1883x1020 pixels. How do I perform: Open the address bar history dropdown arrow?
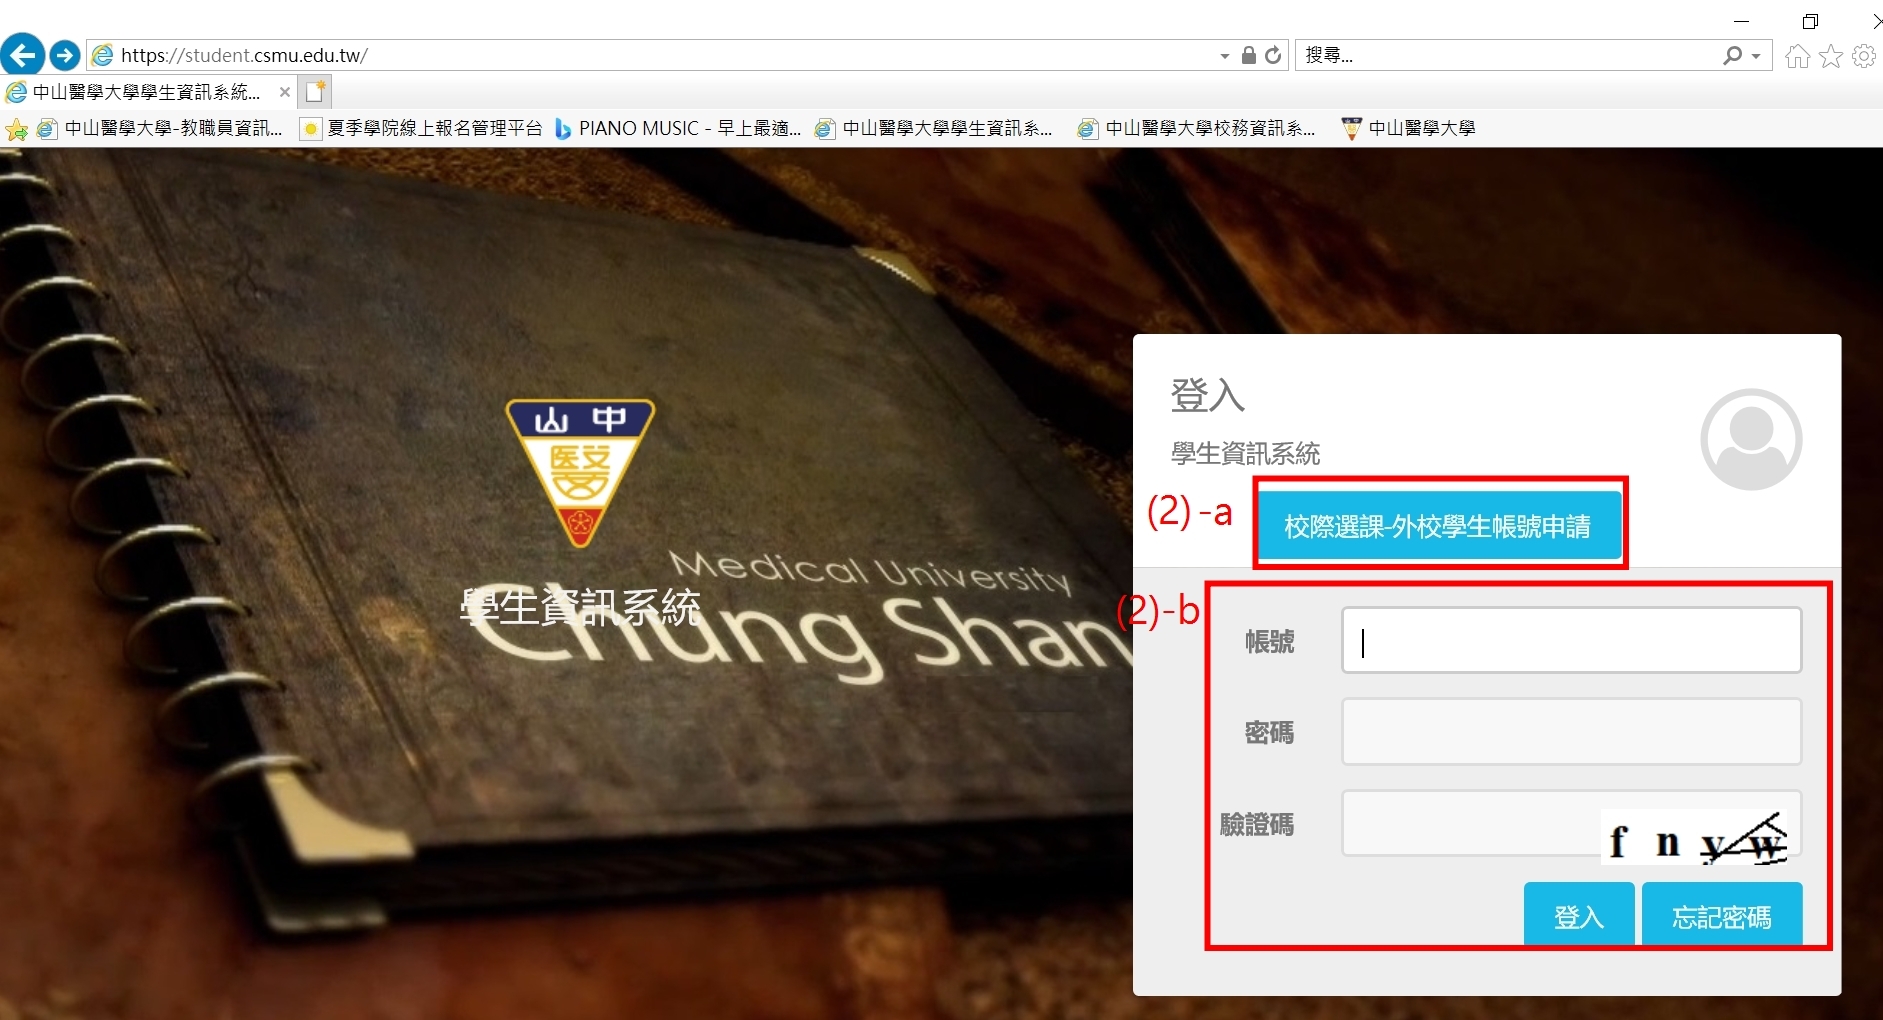point(1225,56)
